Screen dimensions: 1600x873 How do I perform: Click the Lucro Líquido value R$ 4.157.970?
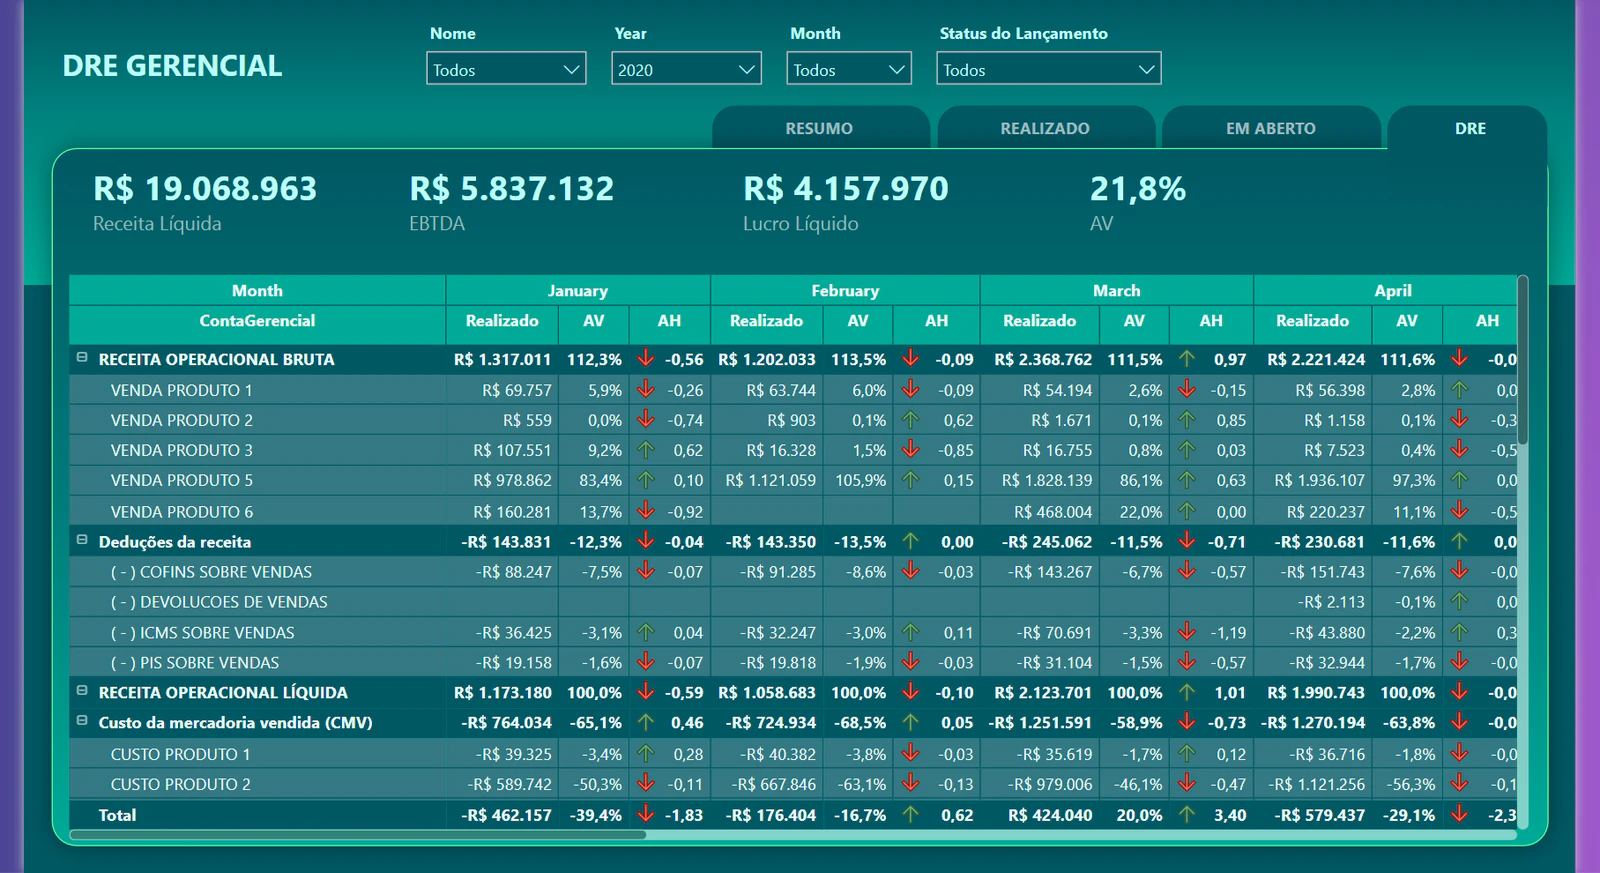pyautogui.click(x=846, y=188)
